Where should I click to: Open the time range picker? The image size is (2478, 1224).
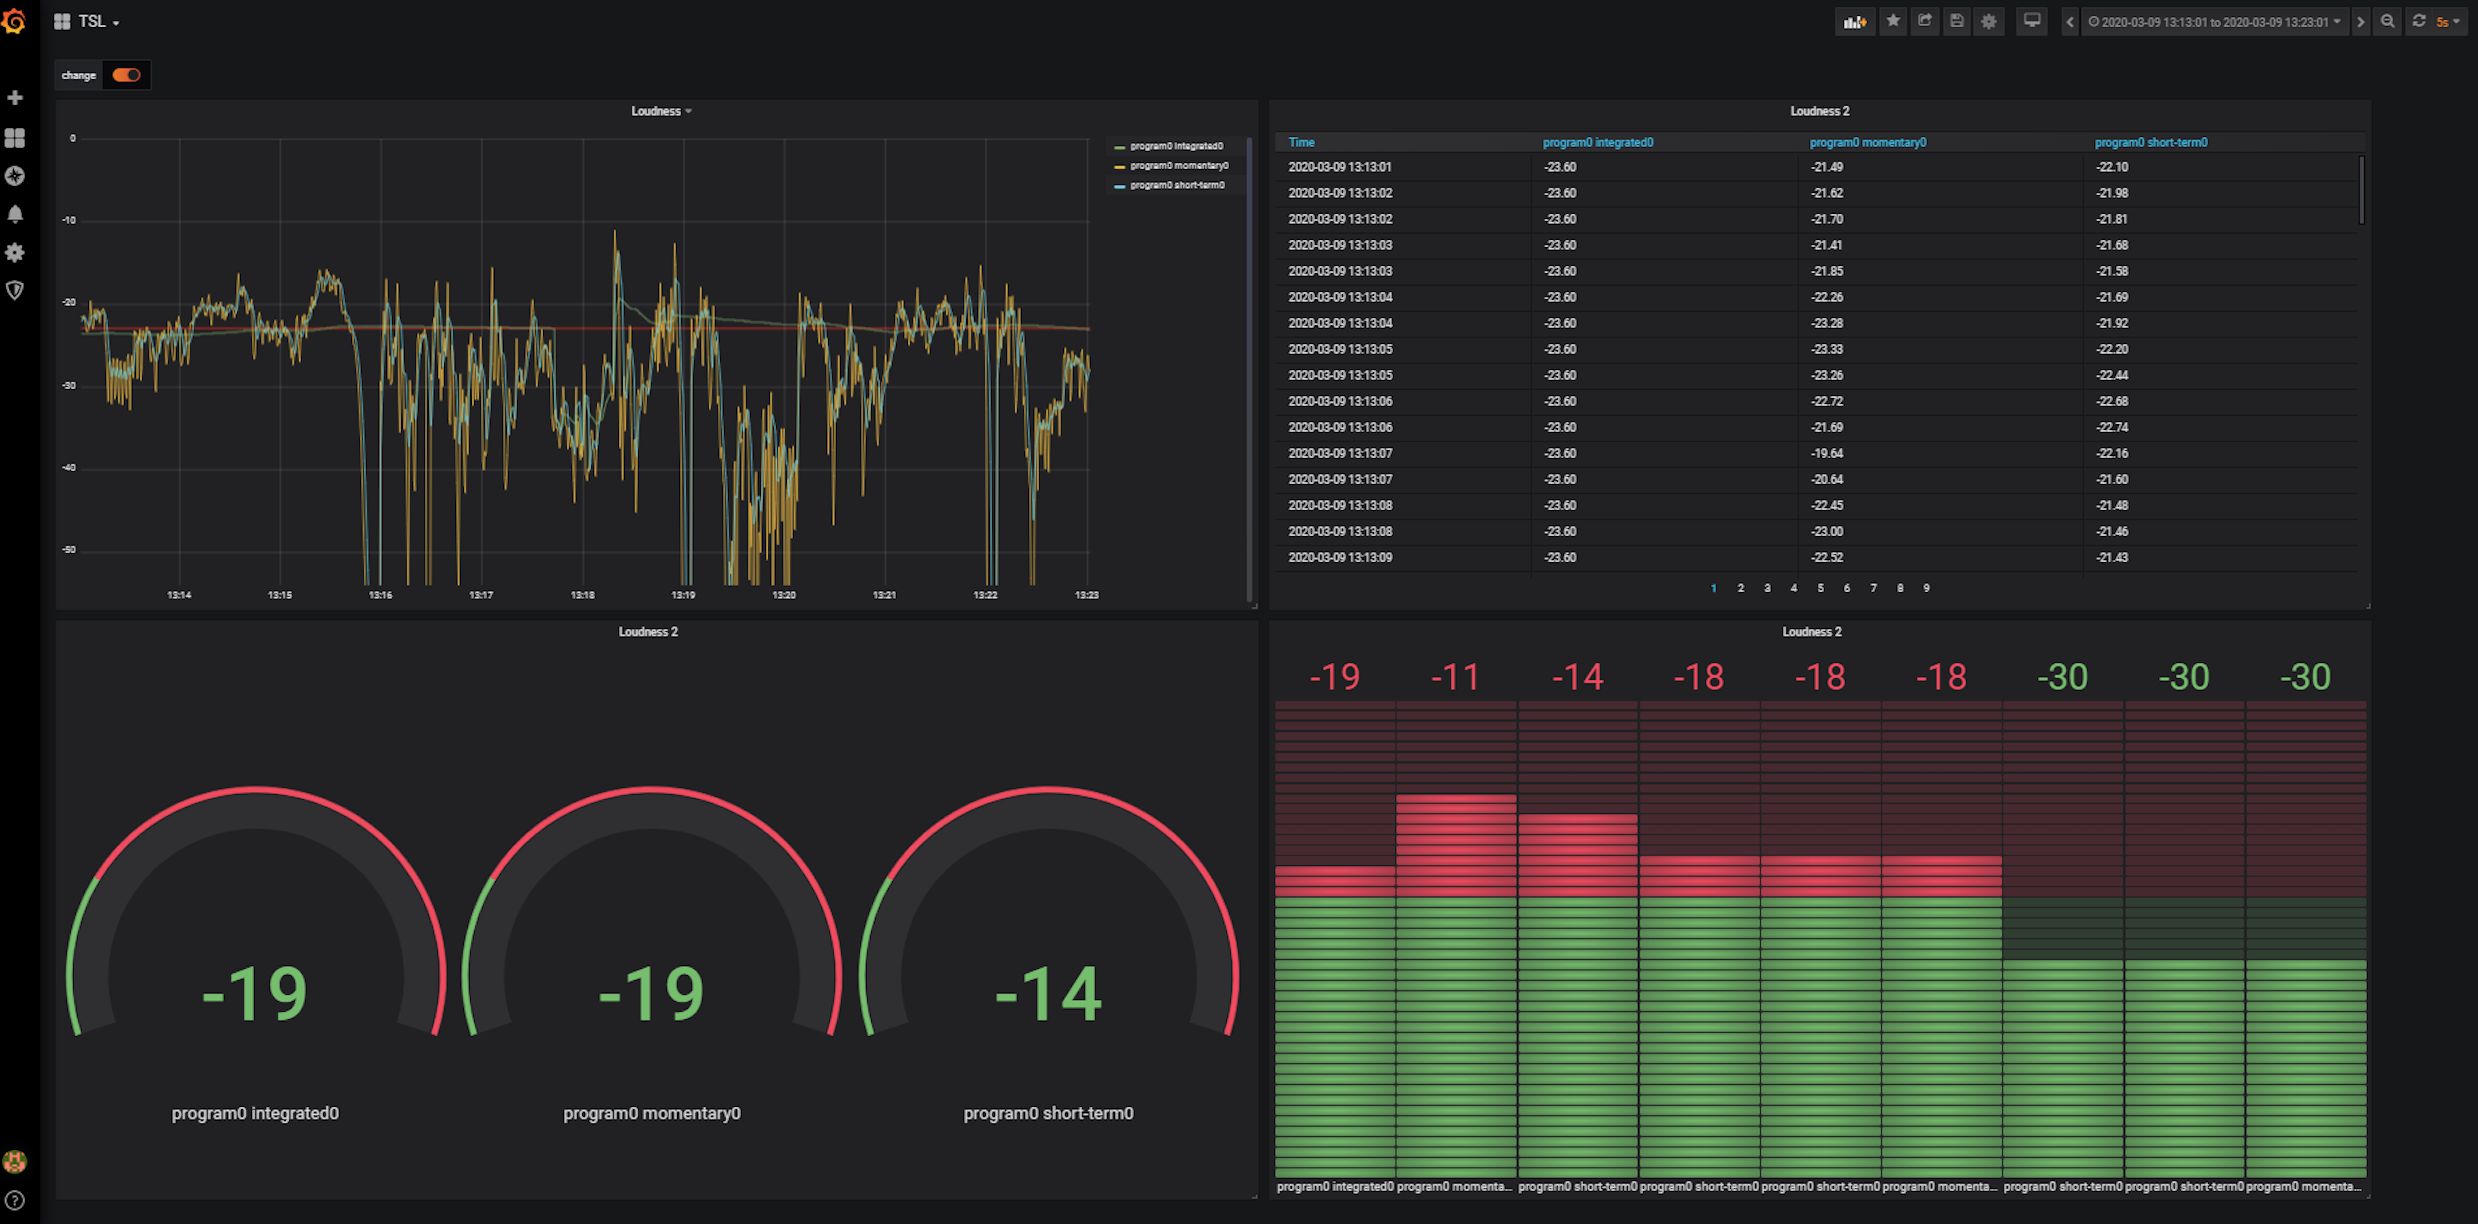(2214, 20)
